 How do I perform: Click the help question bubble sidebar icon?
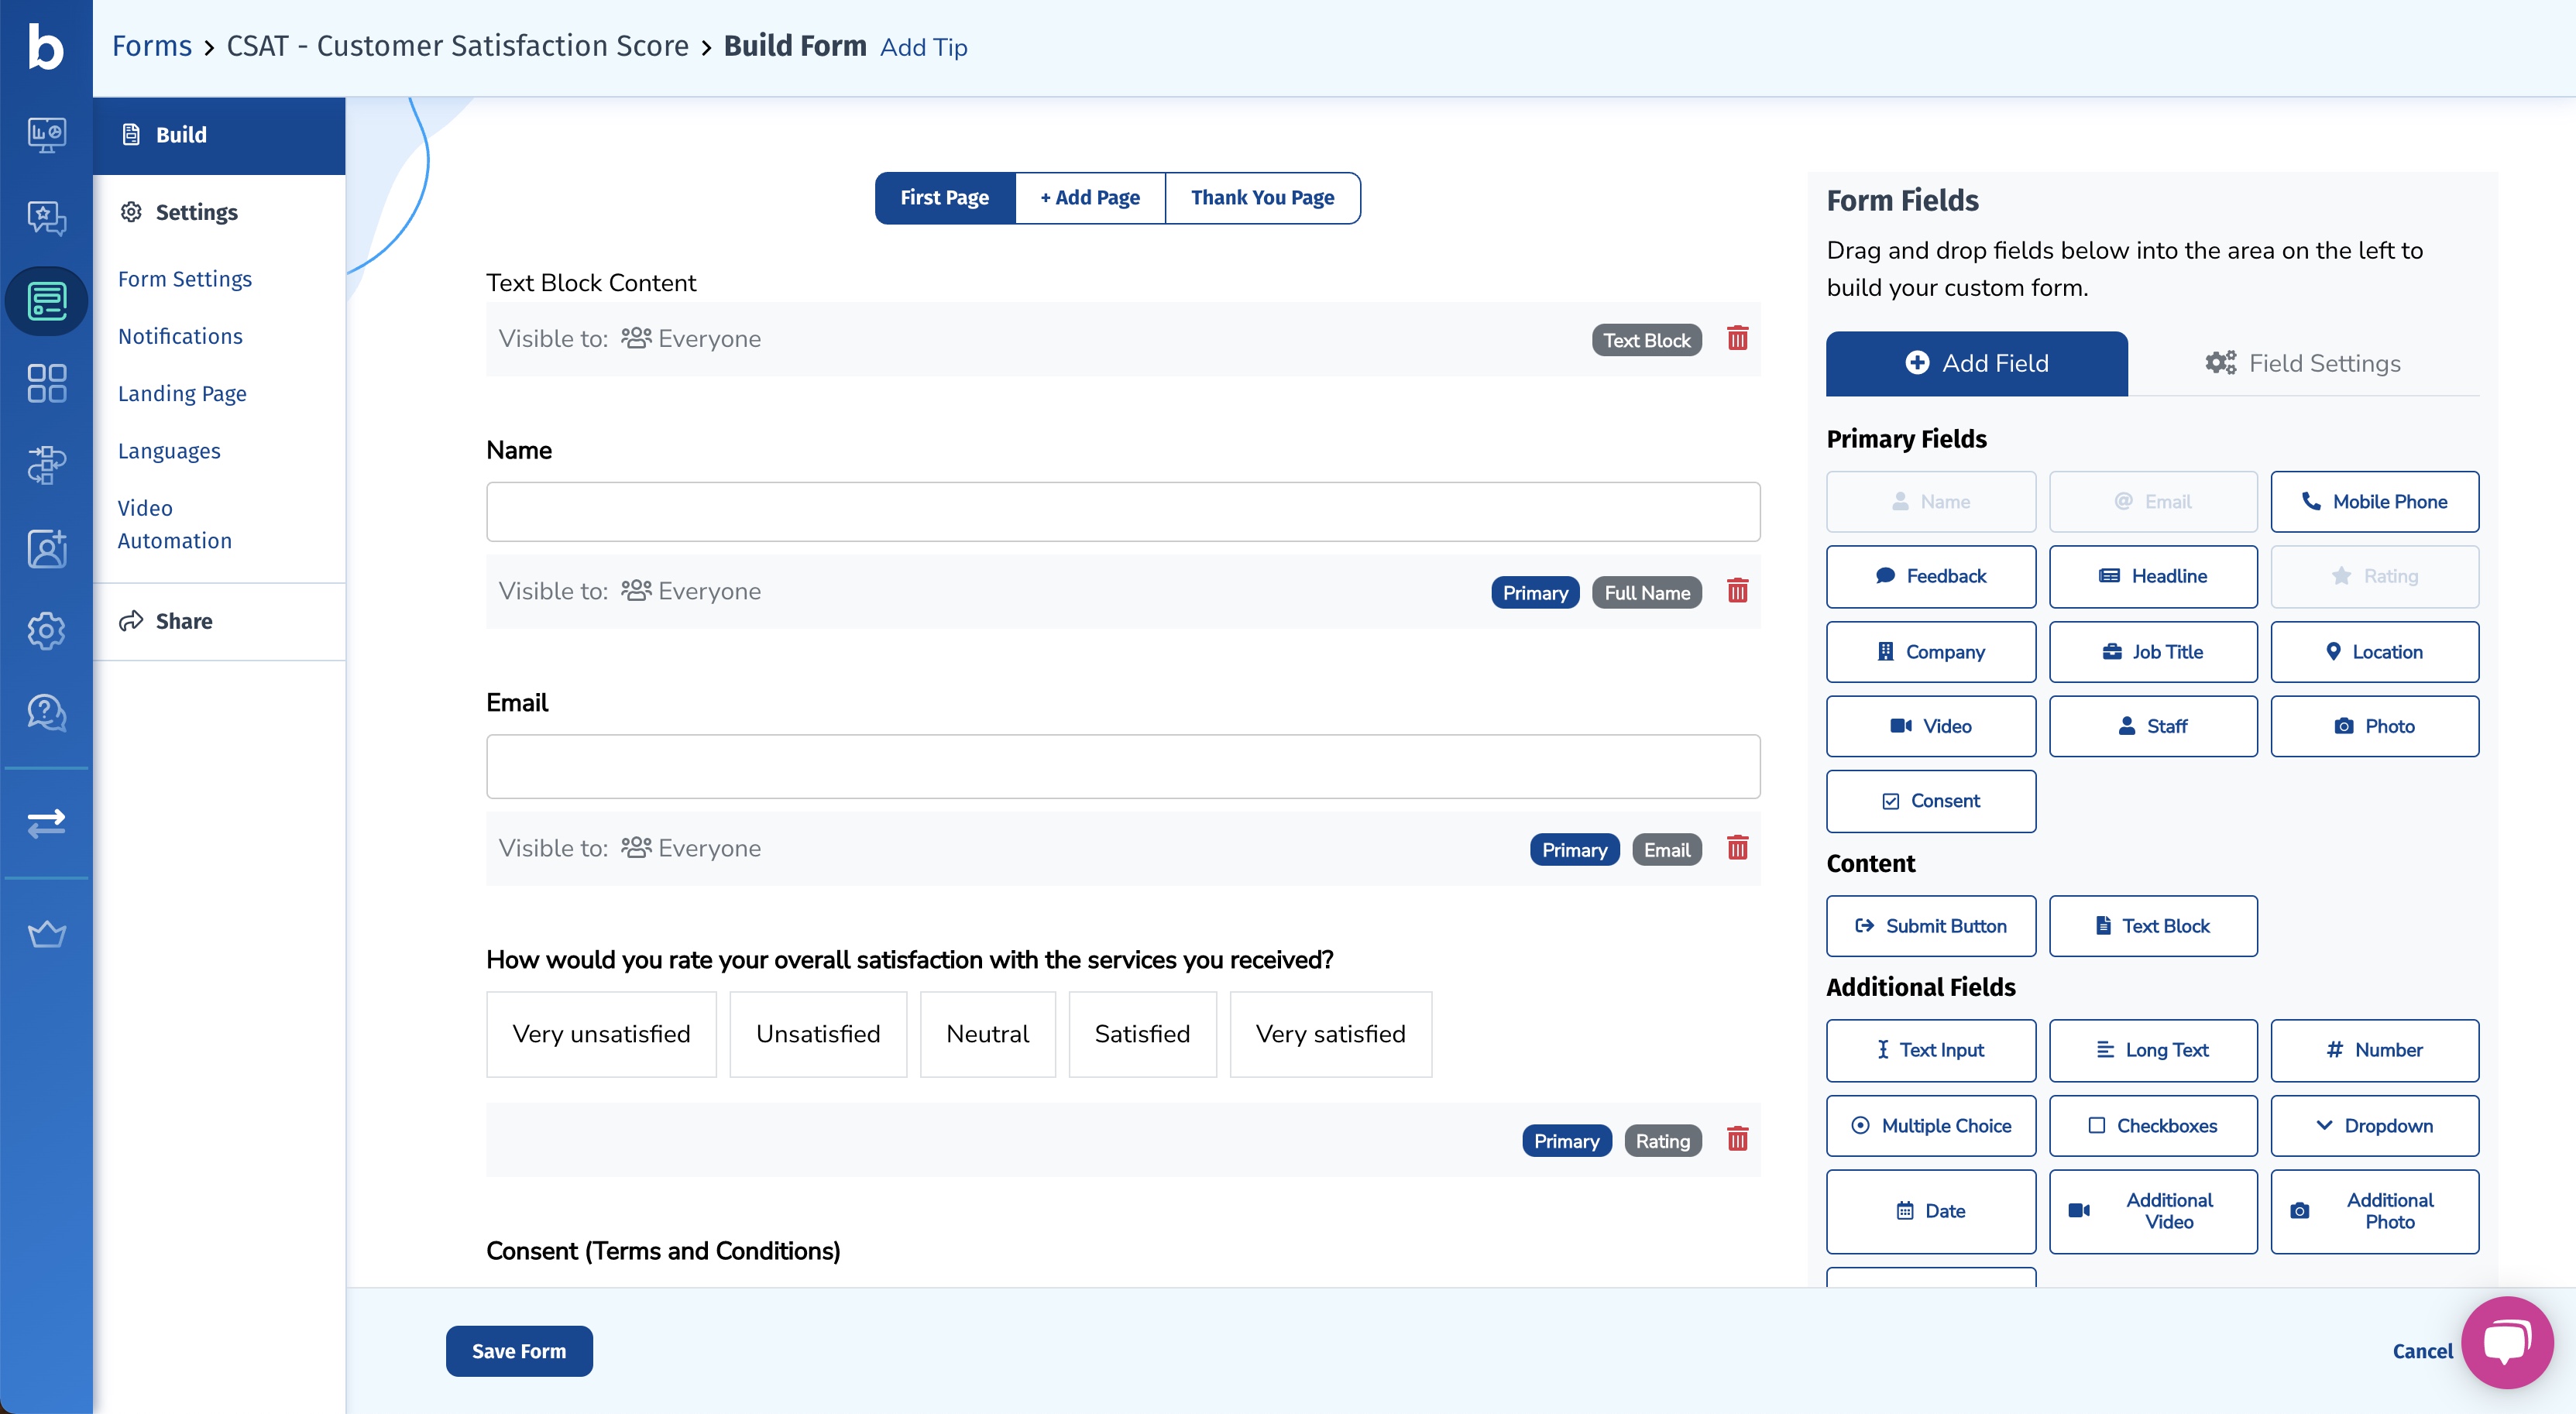coord(46,713)
